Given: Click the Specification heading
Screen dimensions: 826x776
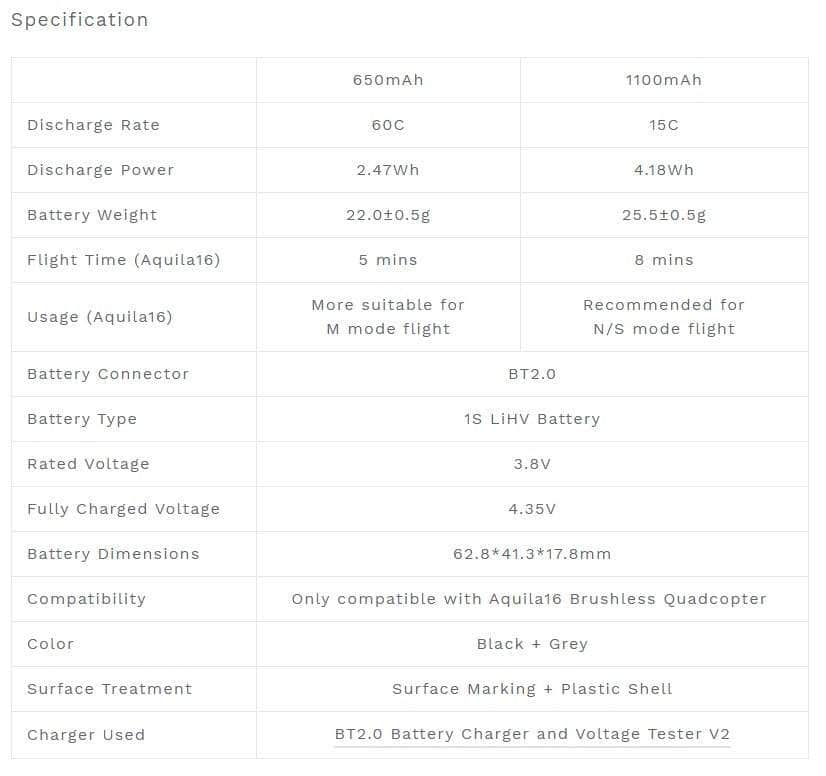Looking at the screenshot, I should (79, 20).
